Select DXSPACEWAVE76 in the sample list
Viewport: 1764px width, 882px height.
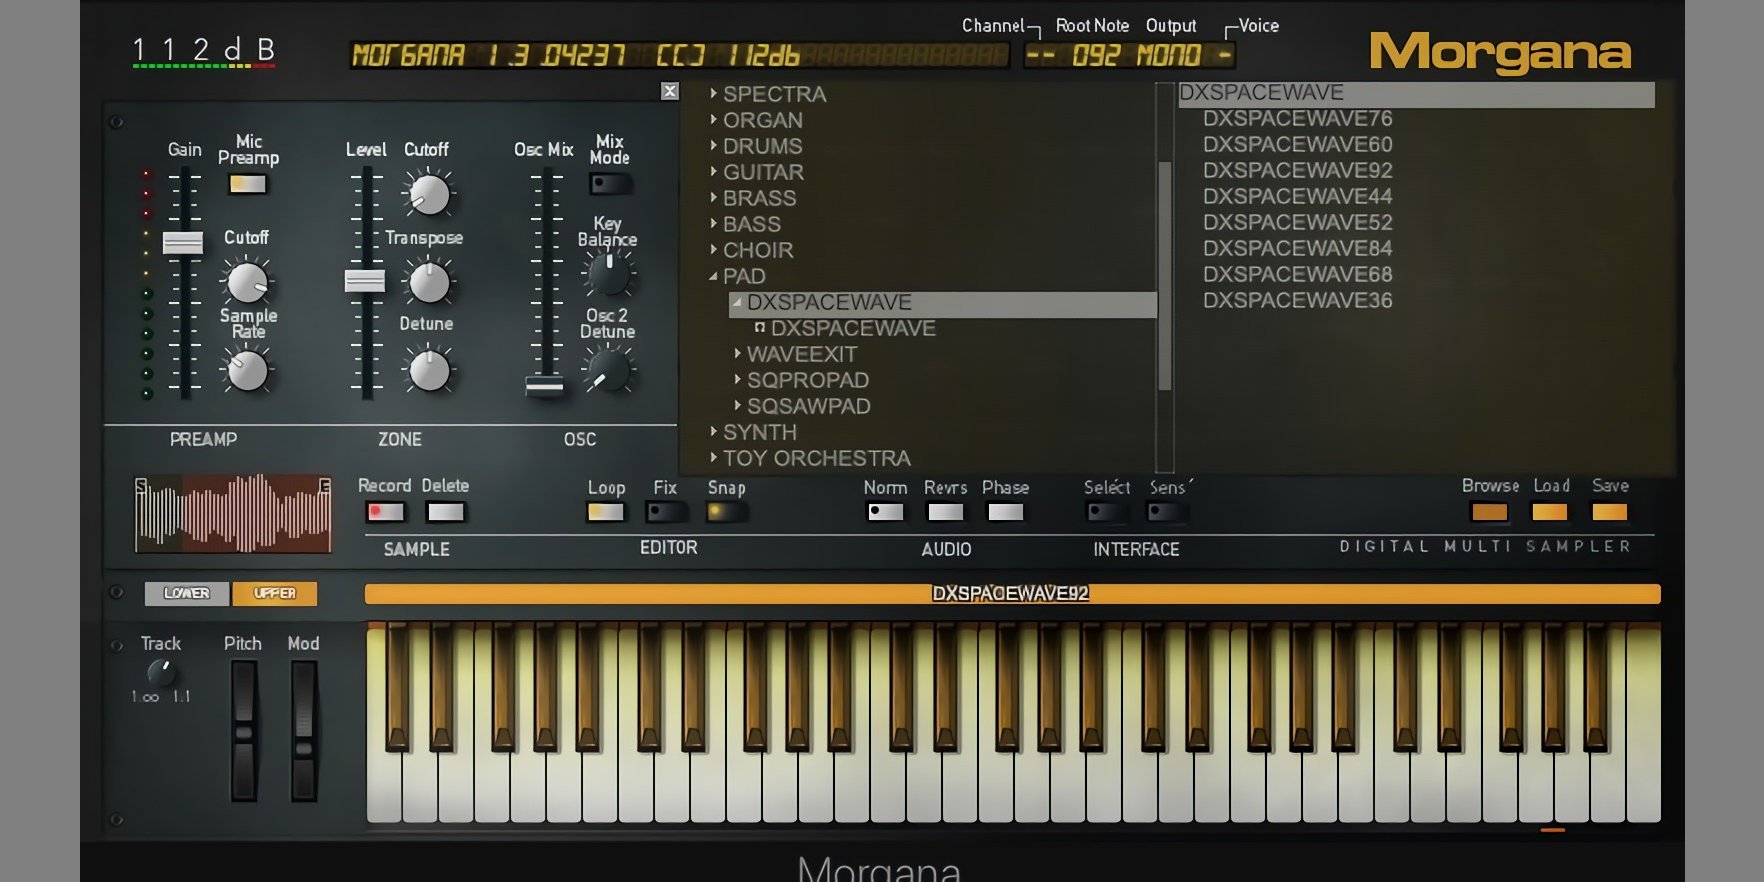point(1297,118)
